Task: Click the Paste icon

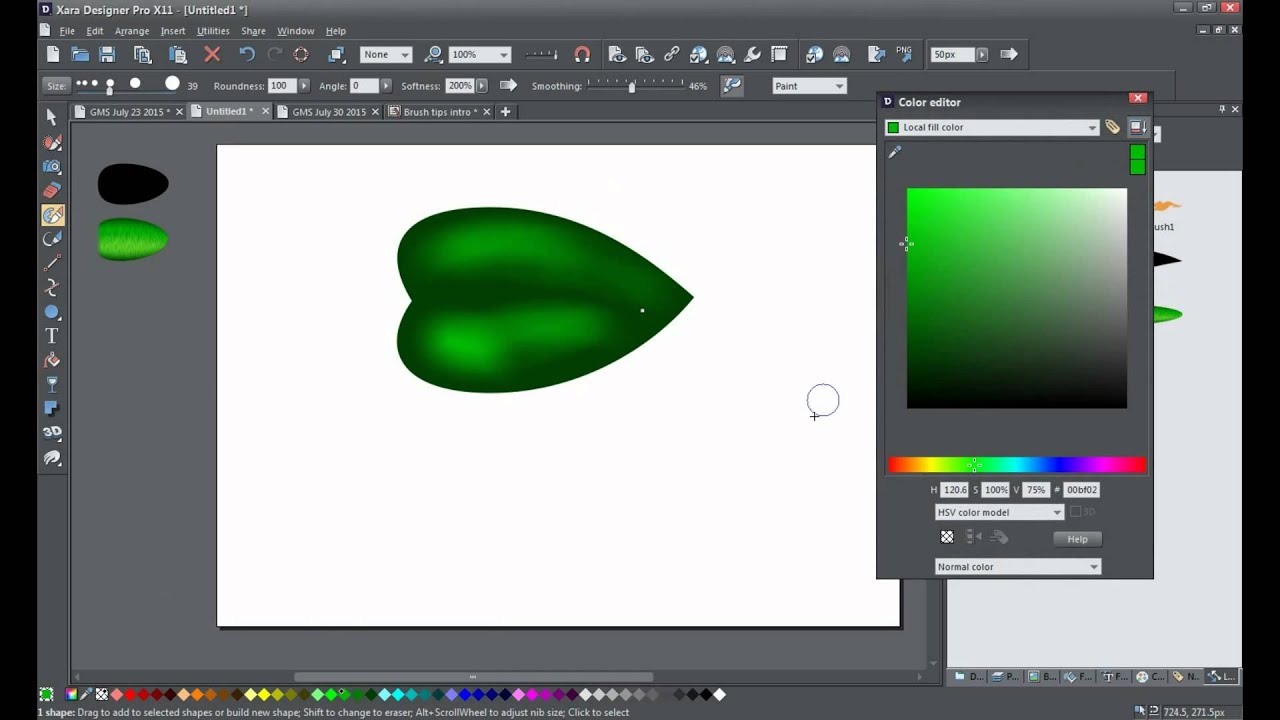Action: coord(178,55)
